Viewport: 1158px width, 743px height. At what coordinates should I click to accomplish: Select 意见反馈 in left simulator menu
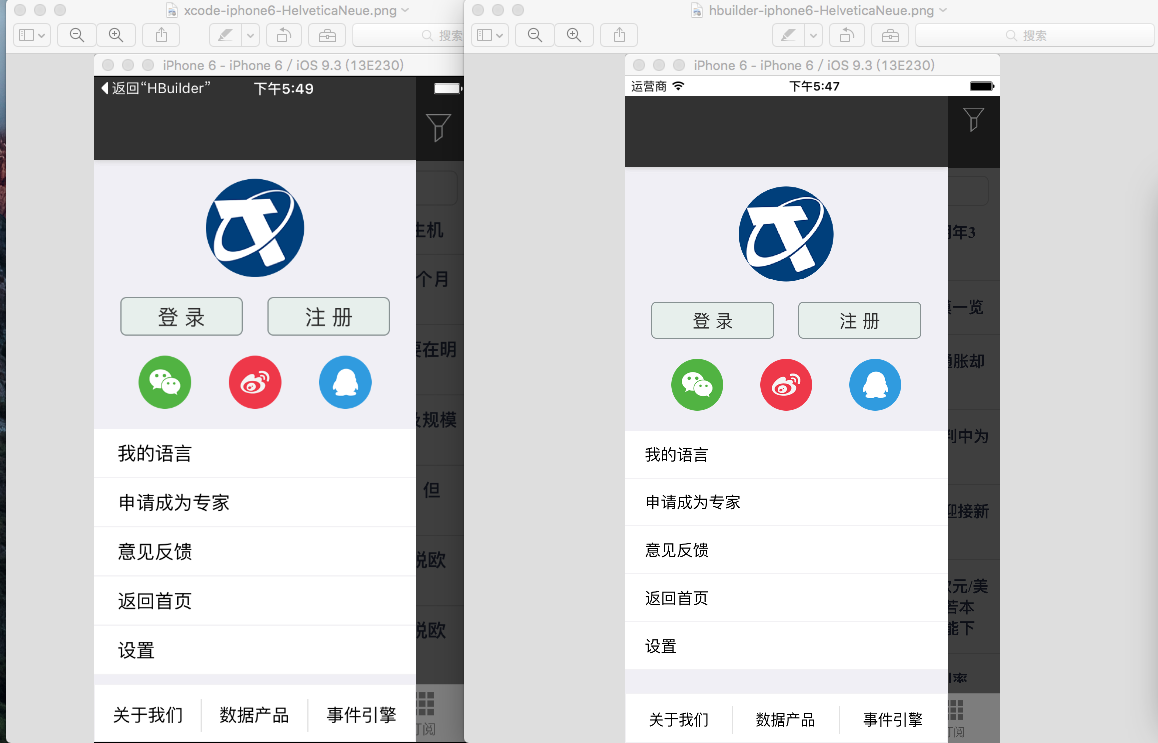coord(255,552)
